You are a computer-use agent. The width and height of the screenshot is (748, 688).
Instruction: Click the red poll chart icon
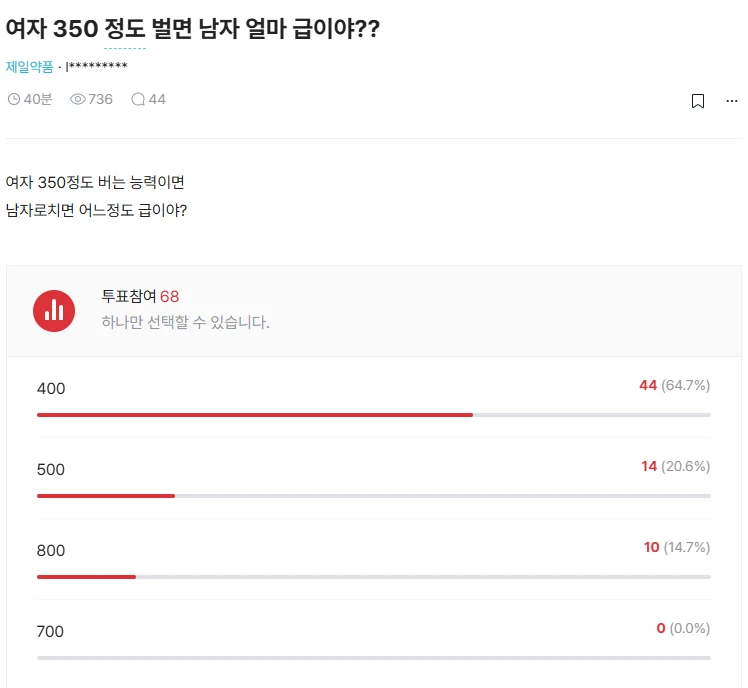(54, 311)
